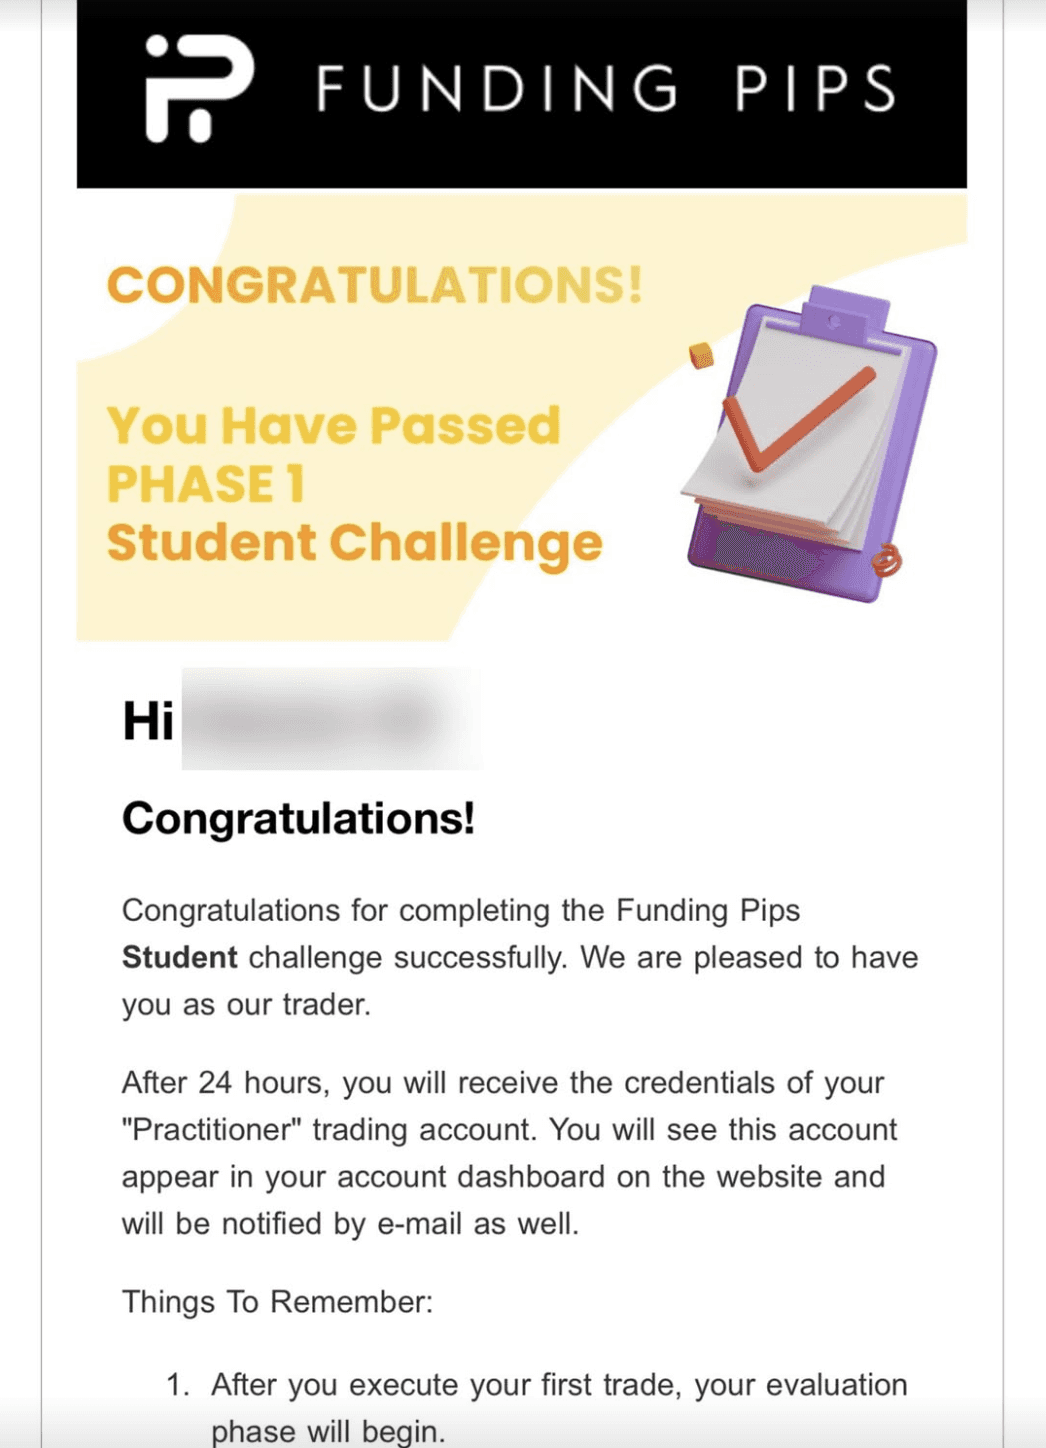The width and height of the screenshot is (1046, 1448).
Task: Click the Things To Remember: line
Action: click(278, 1302)
